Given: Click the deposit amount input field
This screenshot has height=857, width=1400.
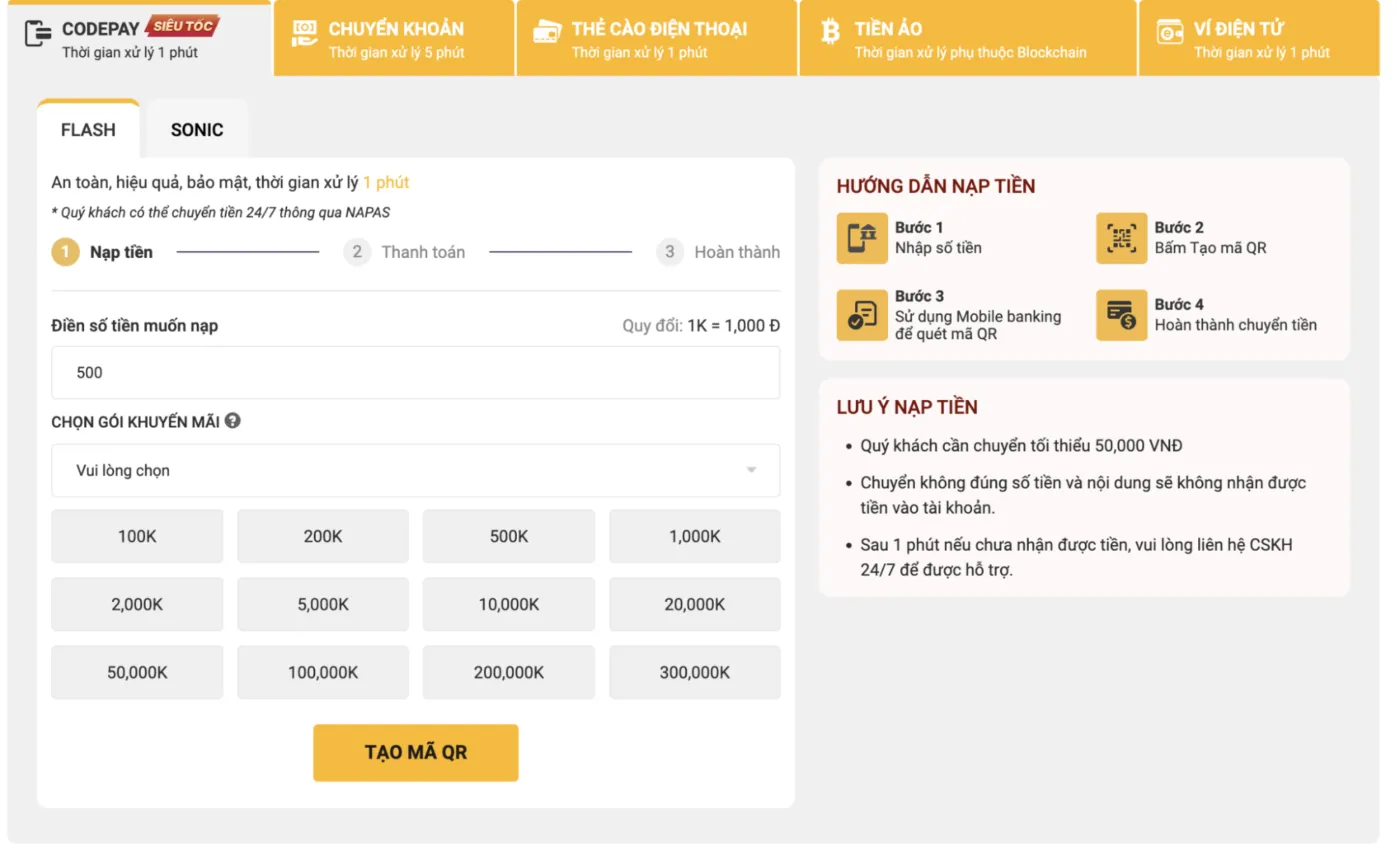Looking at the screenshot, I should (x=415, y=372).
